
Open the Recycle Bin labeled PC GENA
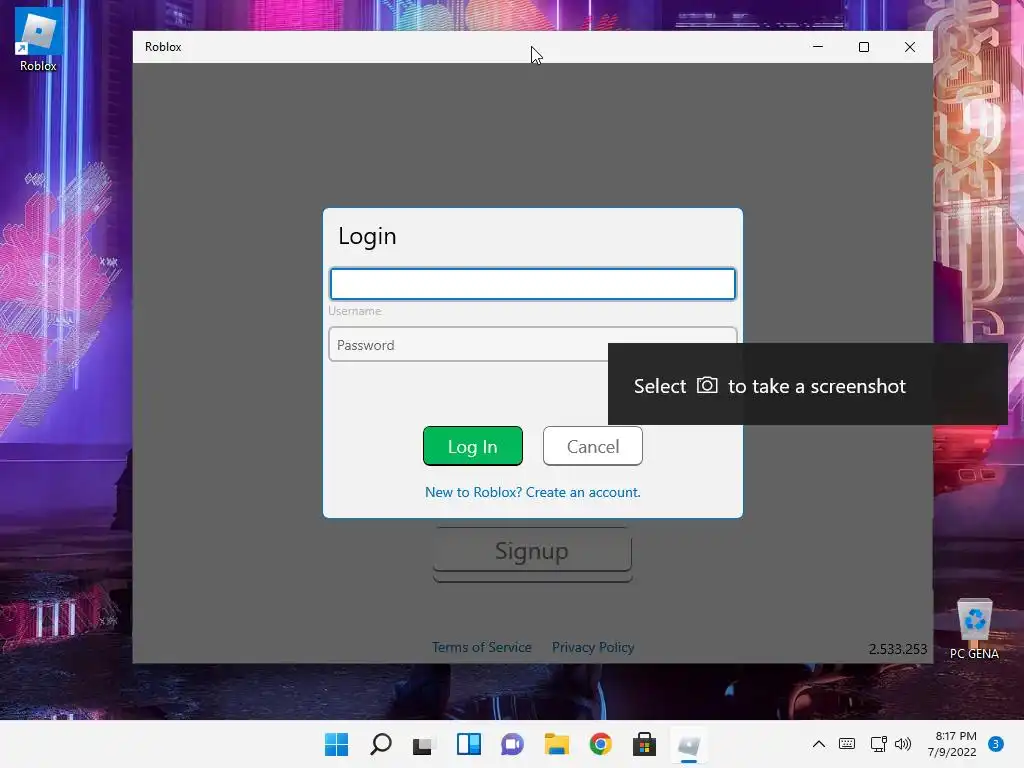pyautogui.click(x=974, y=629)
